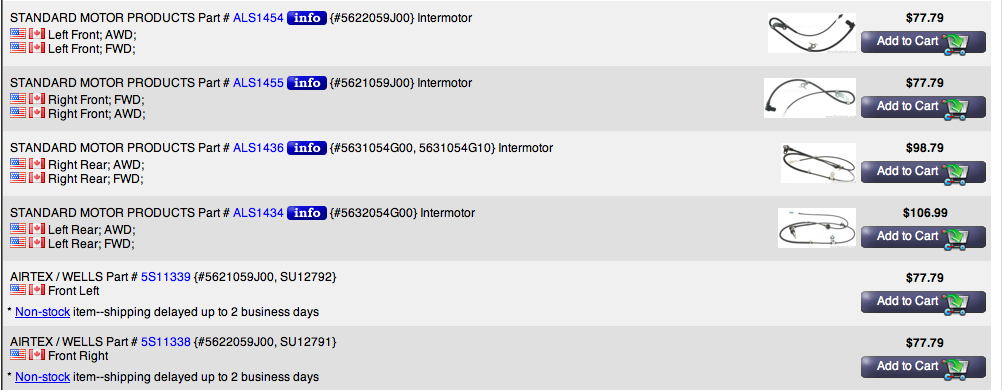Image resolution: width=1004 pixels, height=390 pixels.
Task: Open info badge next to ALS1455
Action: click(307, 83)
